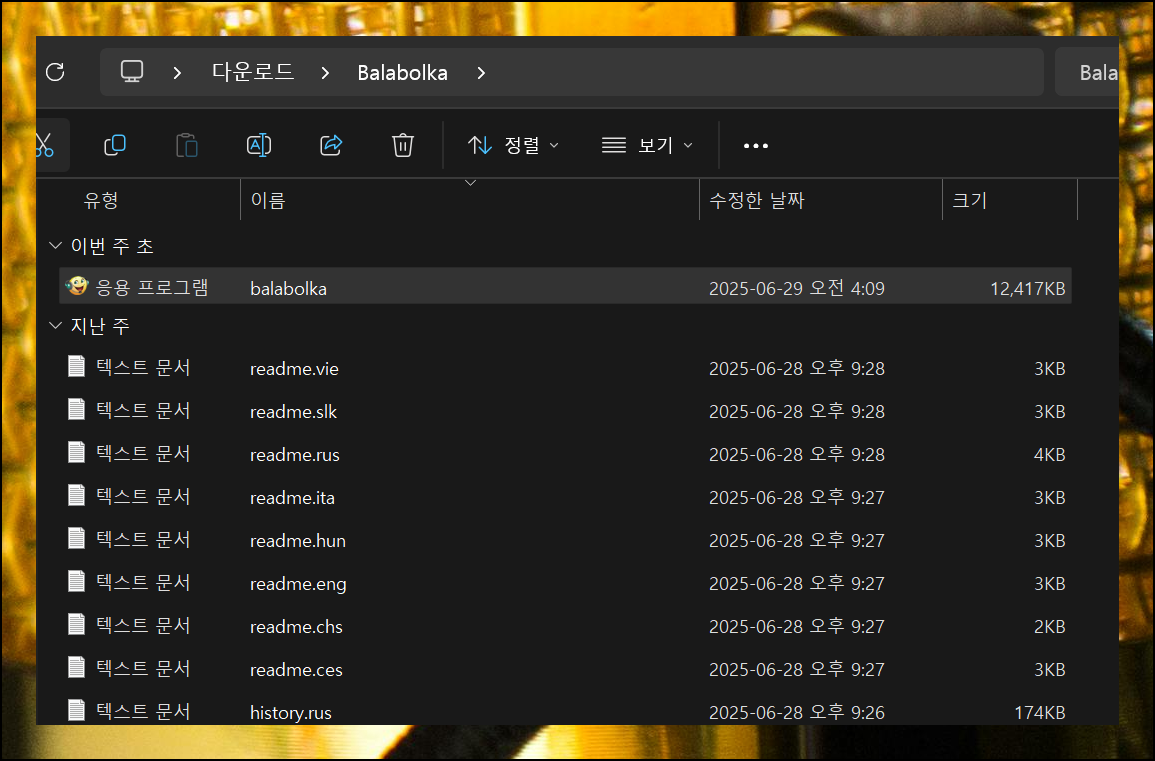The height and width of the screenshot is (761, 1155).
Task: Click the Cut scissors icon
Action: pos(44,145)
